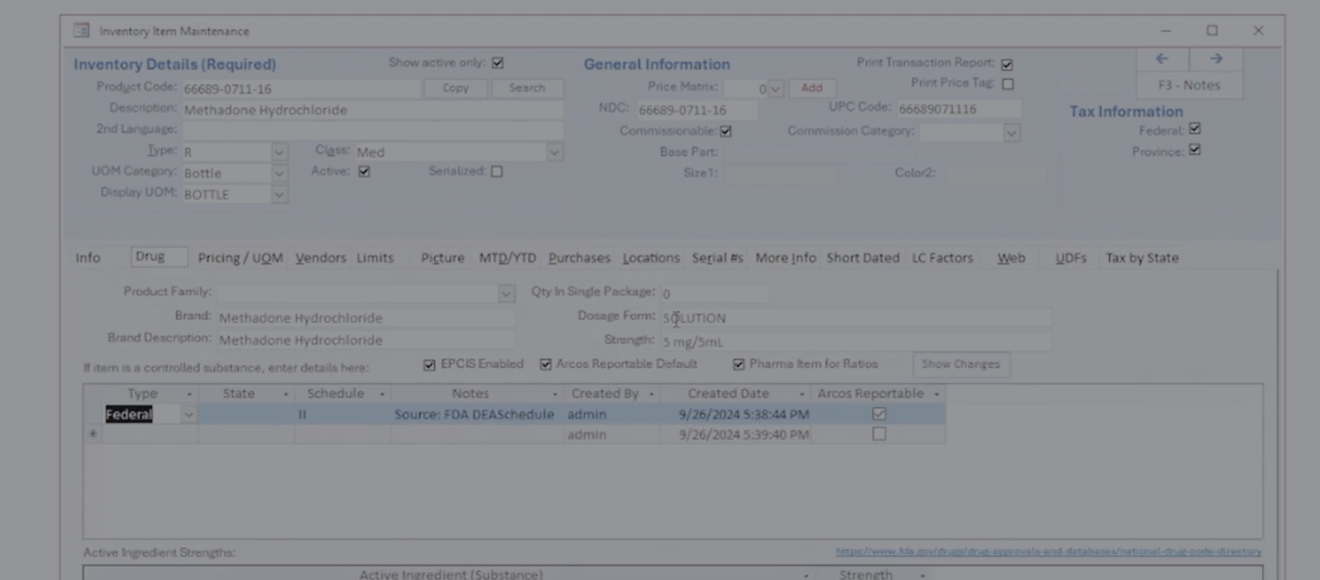The height and width of the screenshot is (580, 1320).
Task: Open the FDA national drug code directory link
Action: 1048,552
